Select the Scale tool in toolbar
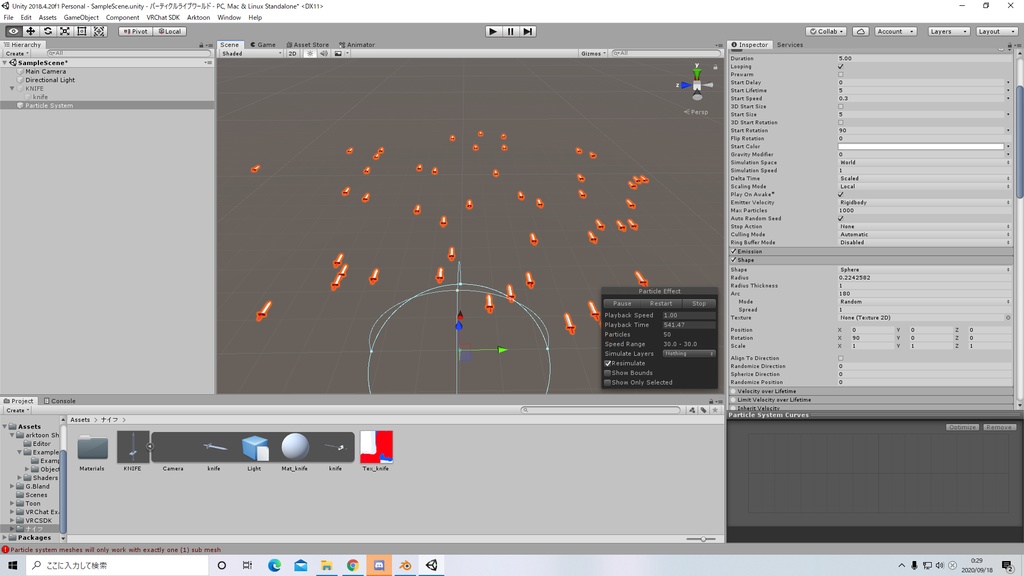Viewport: 1024px width, 576px height. pyautogui.click(x=64, y=31)
